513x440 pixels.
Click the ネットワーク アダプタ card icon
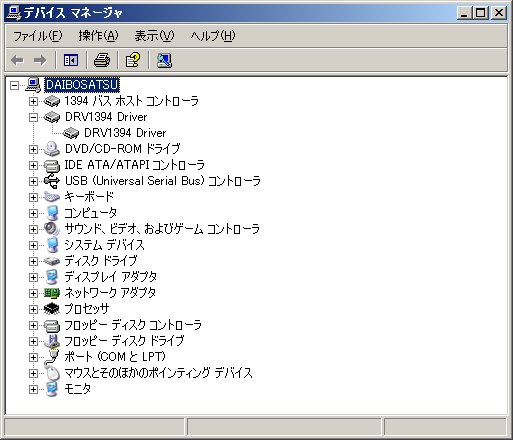[x=52, y=293]
